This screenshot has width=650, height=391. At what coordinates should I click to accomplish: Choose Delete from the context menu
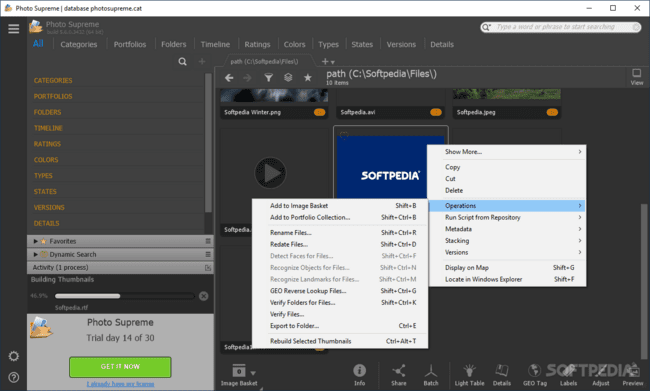(507, 190)
